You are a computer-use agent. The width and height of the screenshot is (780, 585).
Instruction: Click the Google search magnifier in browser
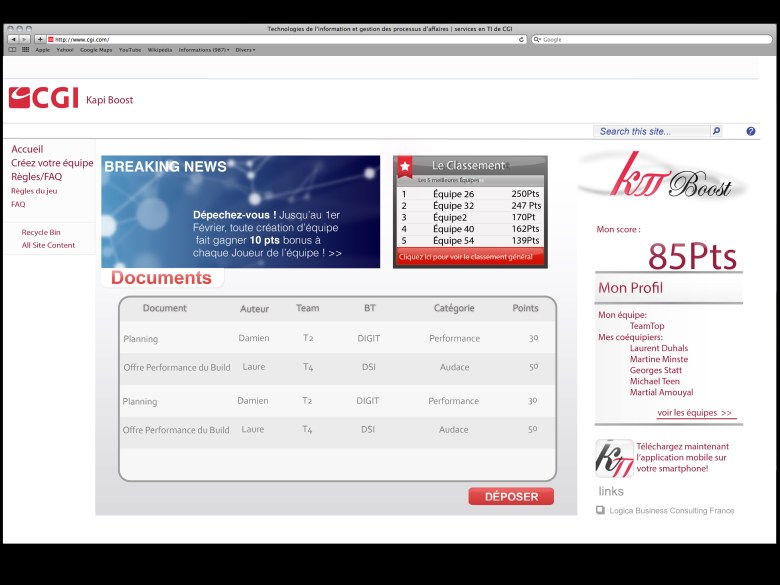[x=537, y=39]
